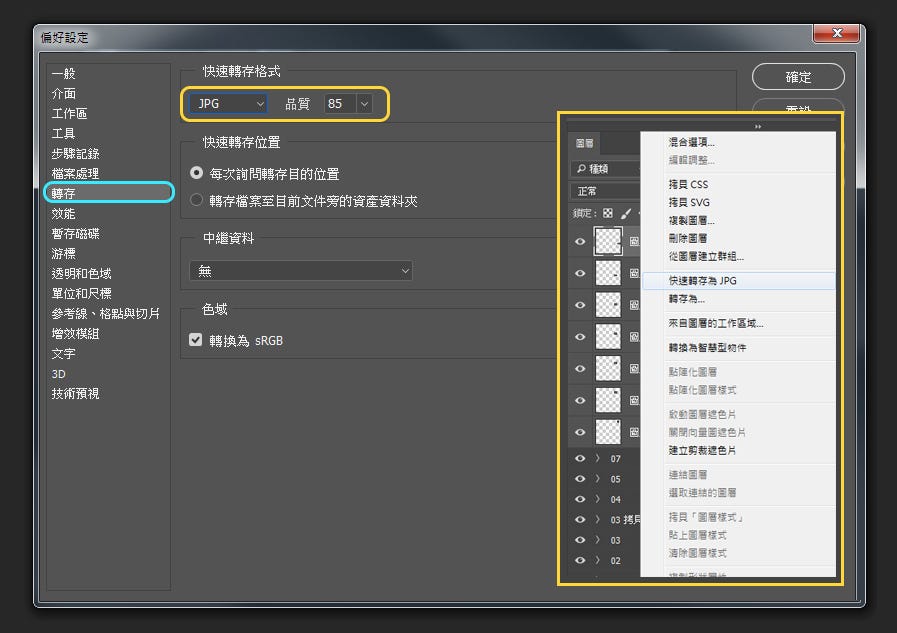Select layer group named 03 拷貝
The image size is (897, 633).
coord(625,520)
